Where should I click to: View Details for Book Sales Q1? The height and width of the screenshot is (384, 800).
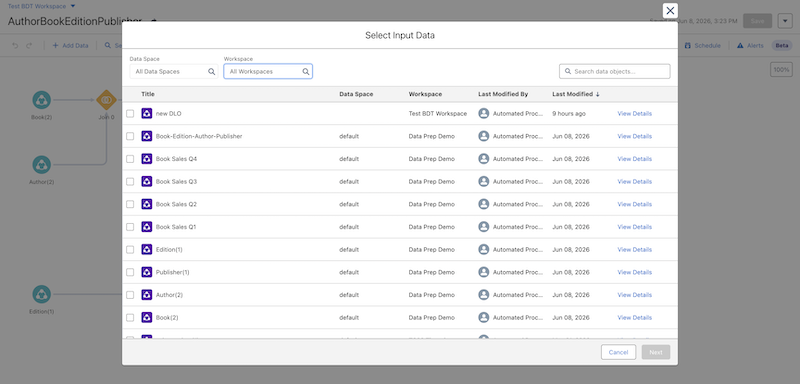tap(635, 227)
